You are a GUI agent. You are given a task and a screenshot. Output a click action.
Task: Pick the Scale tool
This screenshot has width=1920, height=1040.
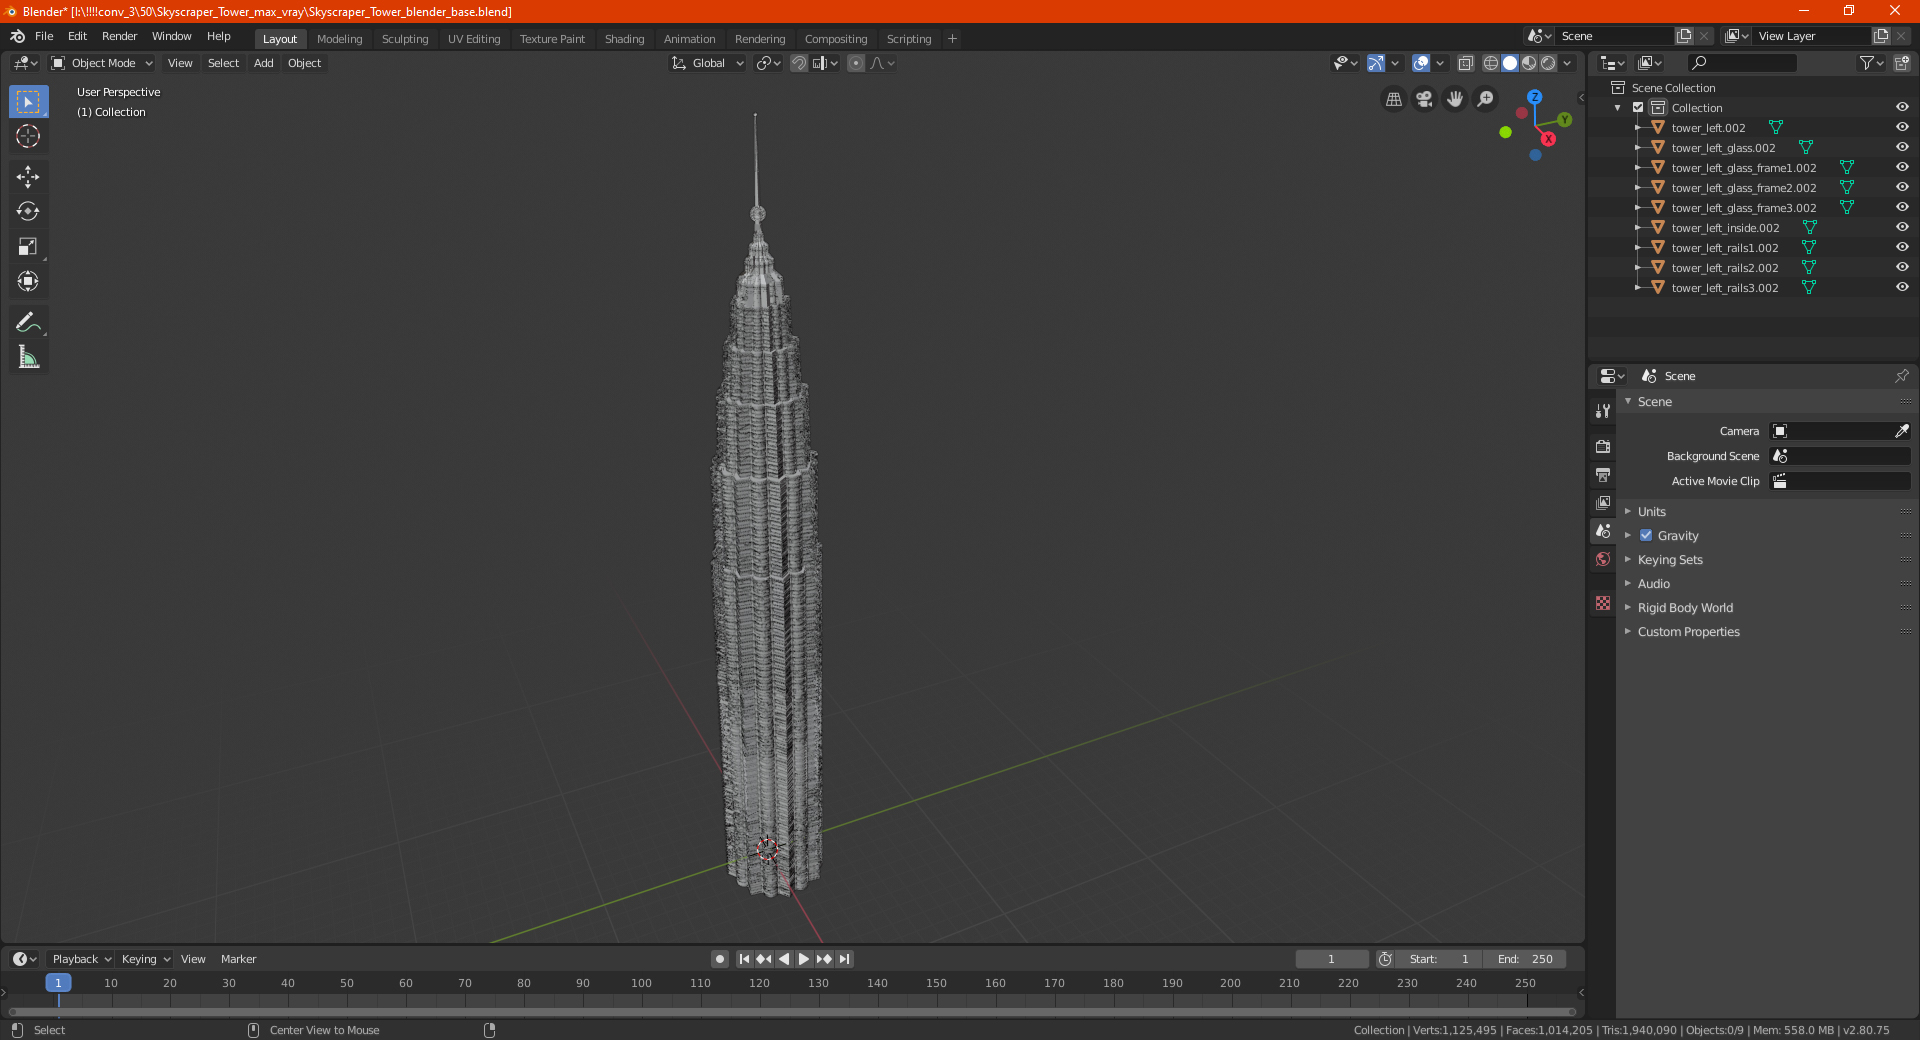(x=28, y=246)
